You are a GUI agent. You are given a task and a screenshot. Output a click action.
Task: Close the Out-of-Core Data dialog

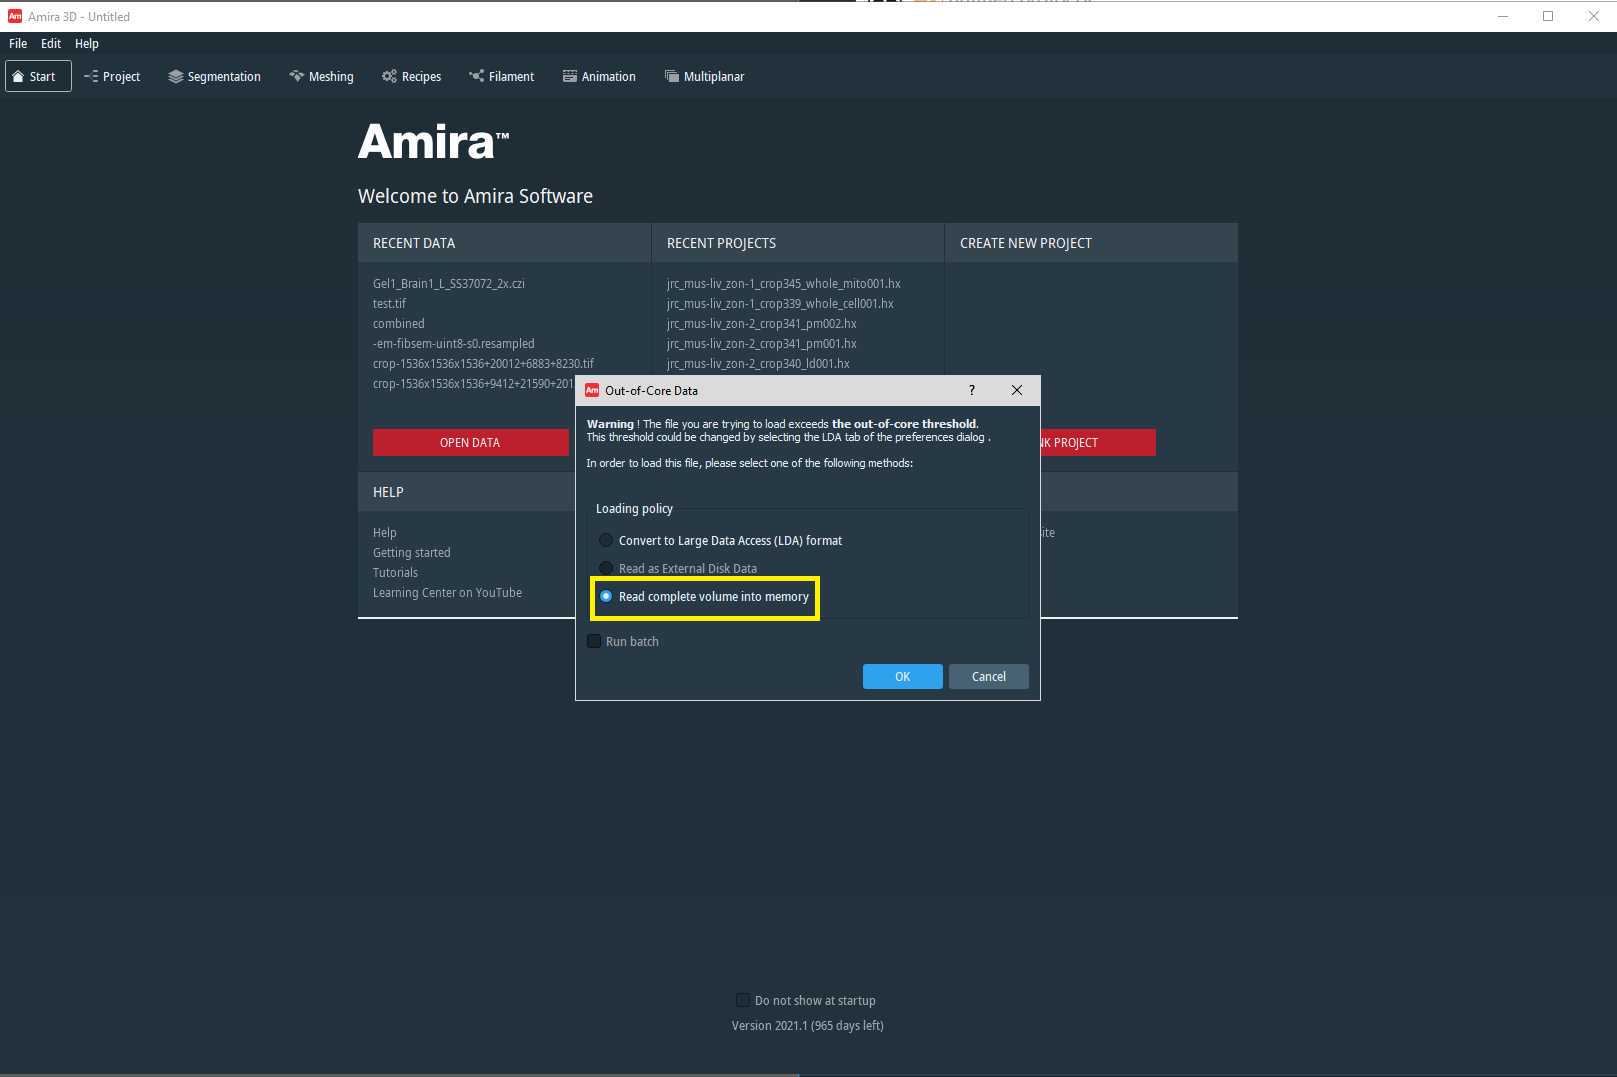click(1017, 390)
